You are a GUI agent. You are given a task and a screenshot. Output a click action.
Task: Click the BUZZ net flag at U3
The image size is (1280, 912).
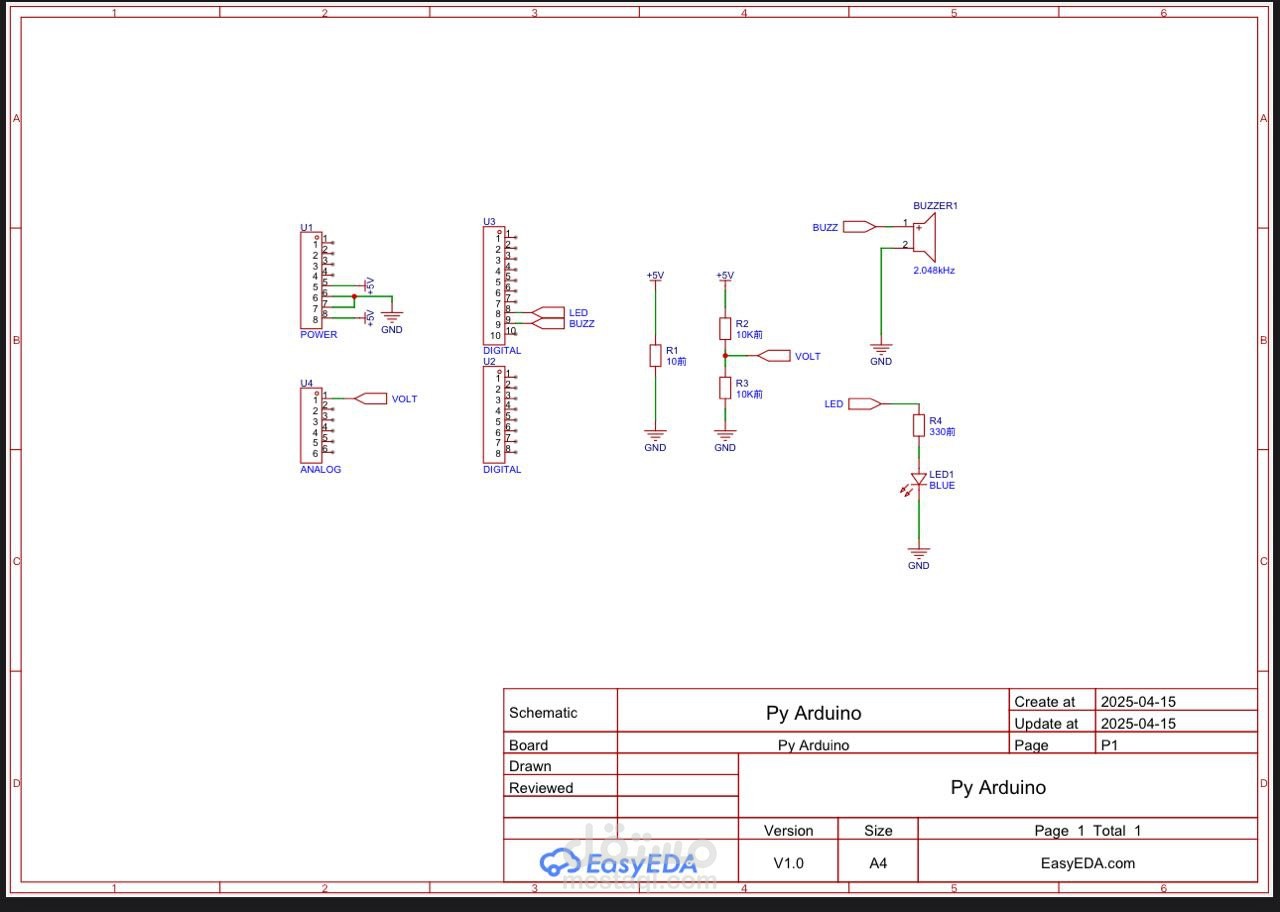pos(549,323)
